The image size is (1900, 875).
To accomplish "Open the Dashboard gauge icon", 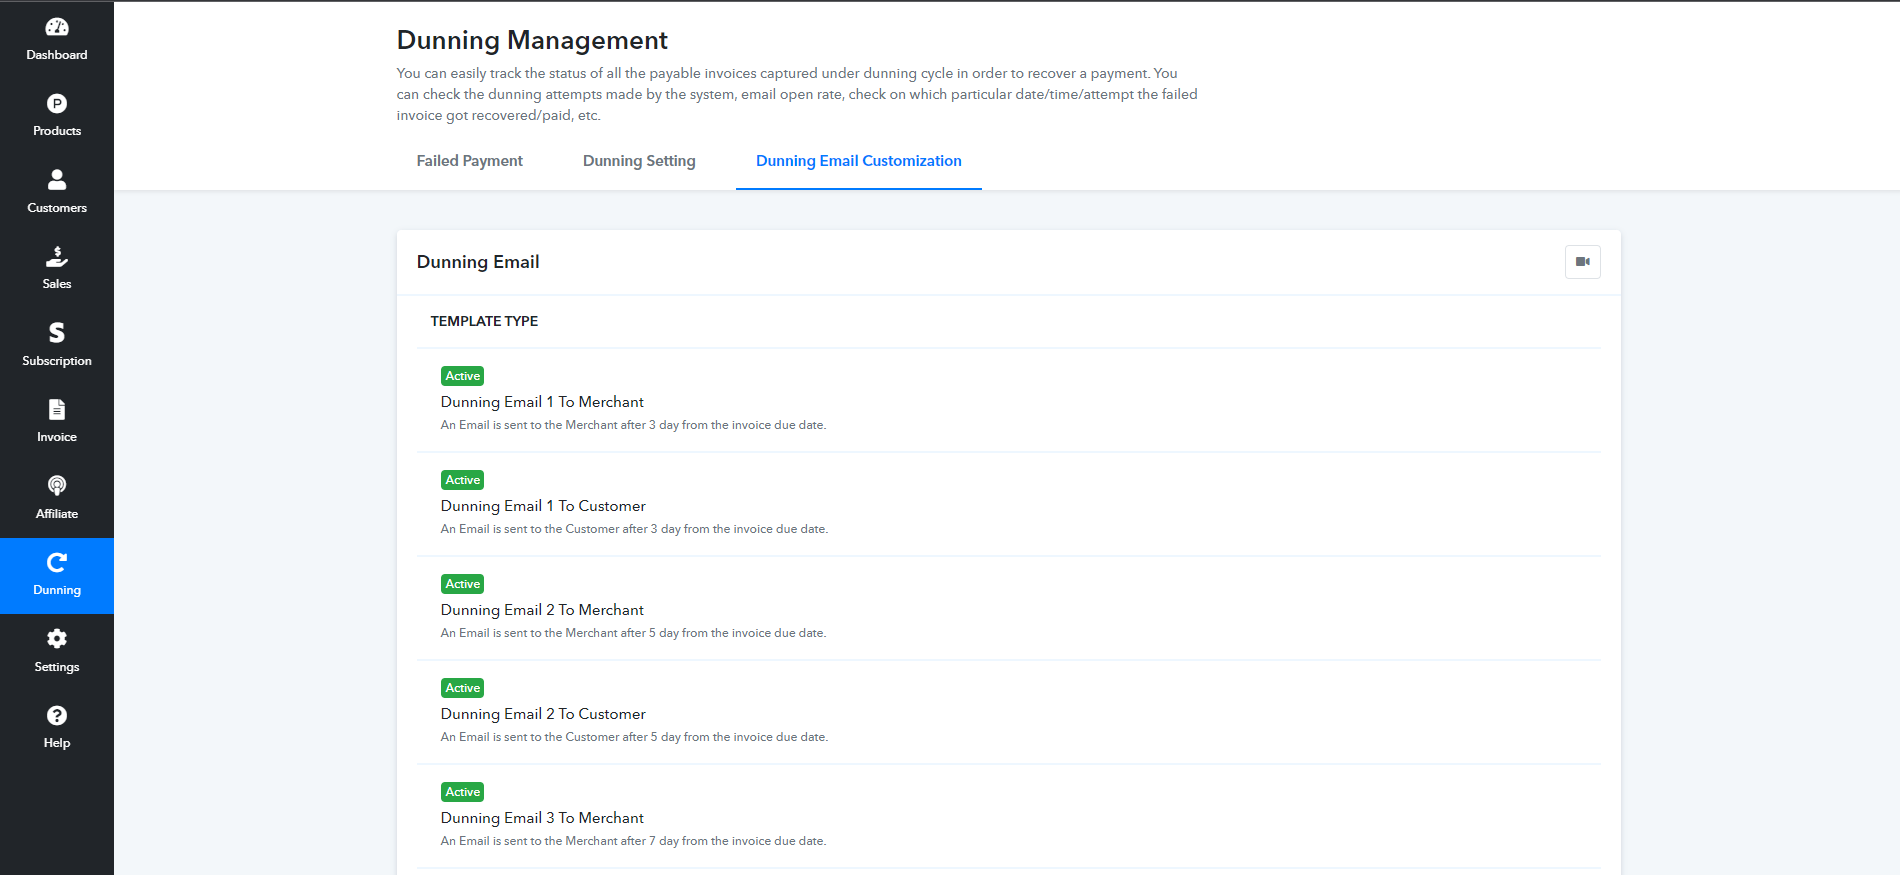I will (x=57, y=27).
